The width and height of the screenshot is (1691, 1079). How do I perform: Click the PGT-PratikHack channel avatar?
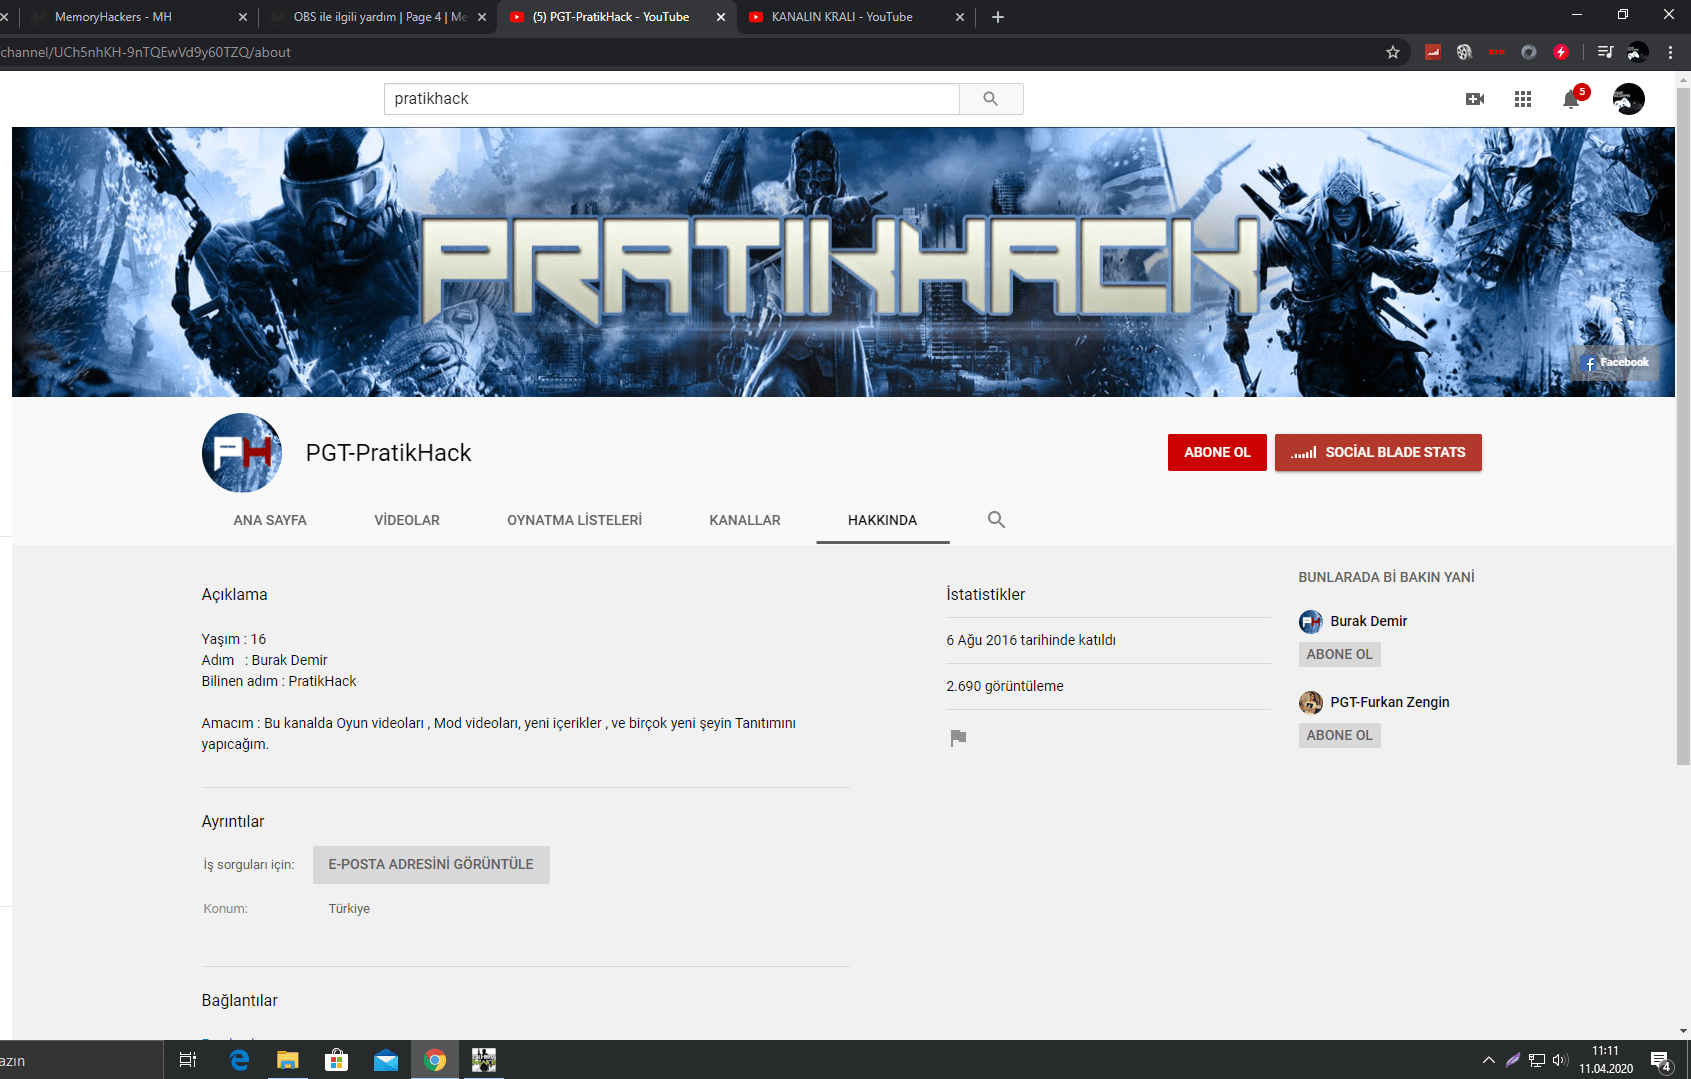point(242,453)
